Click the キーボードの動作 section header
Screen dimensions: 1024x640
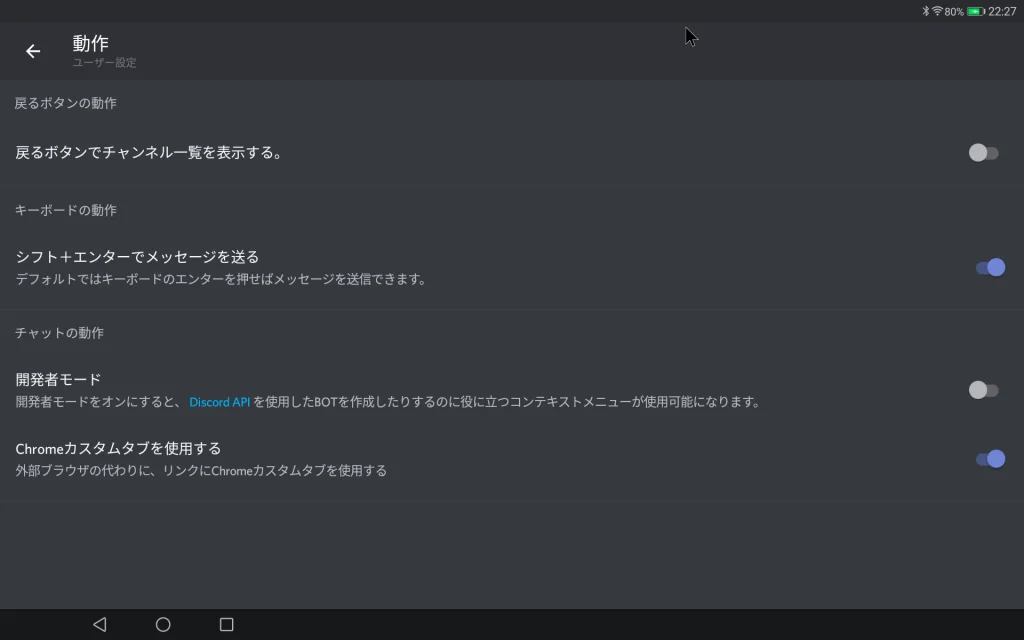coord(66,210)
